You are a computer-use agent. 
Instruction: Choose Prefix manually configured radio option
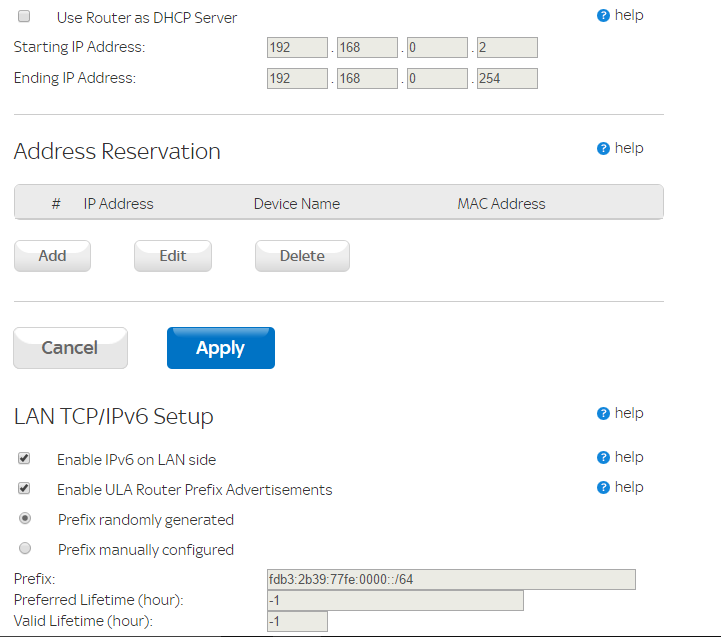click(25, 548)
